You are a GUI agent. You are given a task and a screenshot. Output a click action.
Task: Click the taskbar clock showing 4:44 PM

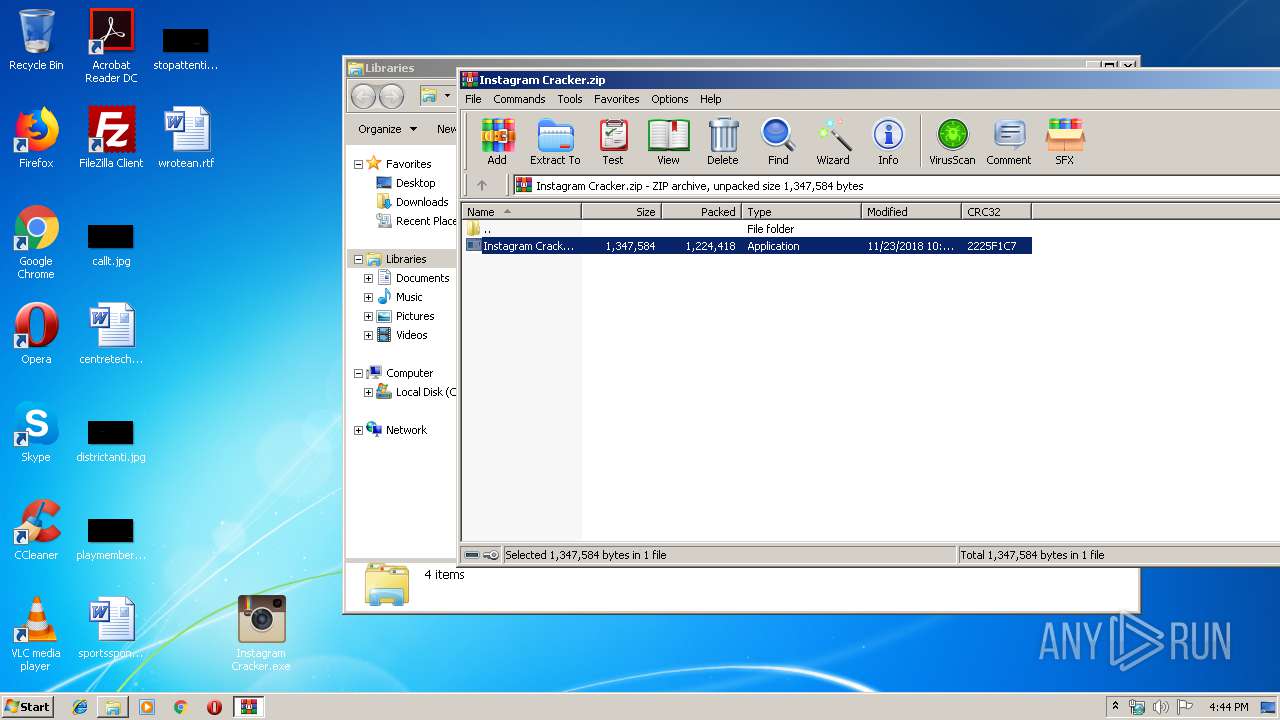tap(1228, 707)
